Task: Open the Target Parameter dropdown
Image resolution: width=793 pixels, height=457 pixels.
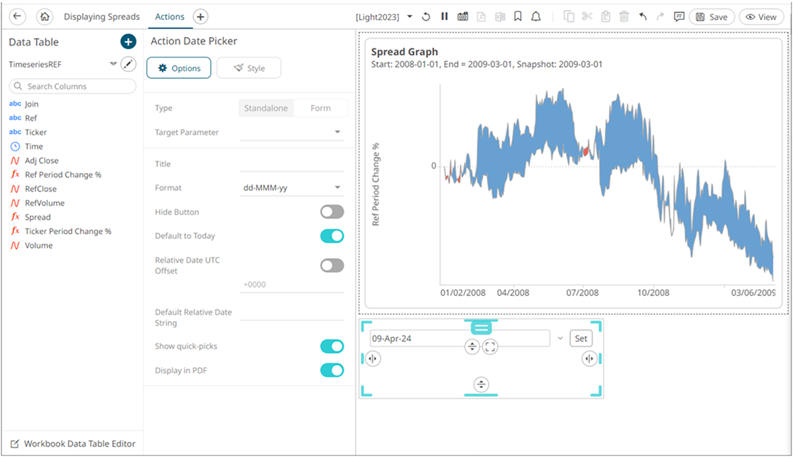Action: click(x=291, y=132)
